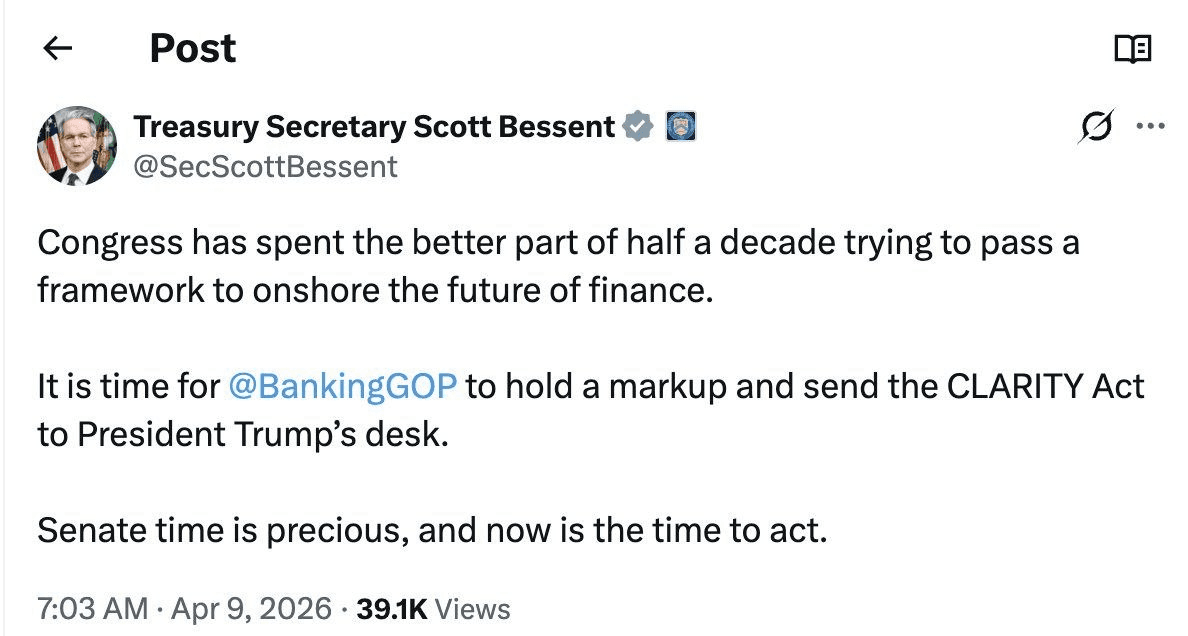This screenshot has width=1188, height=636.
Task: Click the @SecScottBessent handle
Action: click(265, 165)
